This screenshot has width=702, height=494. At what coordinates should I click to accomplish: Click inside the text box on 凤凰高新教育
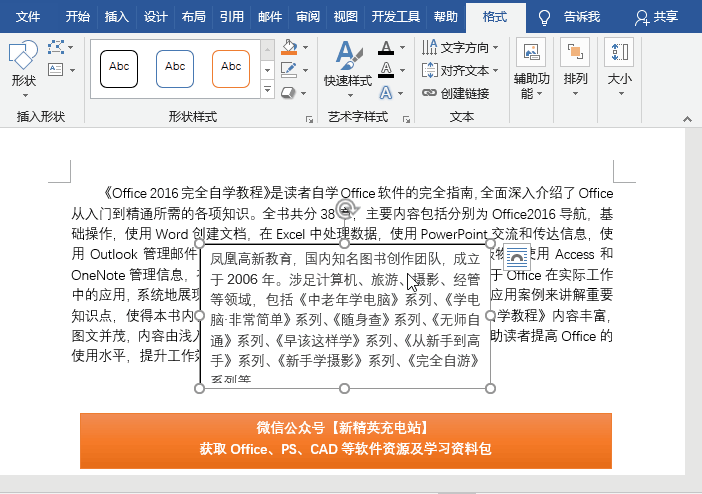(x=251, y=259)
